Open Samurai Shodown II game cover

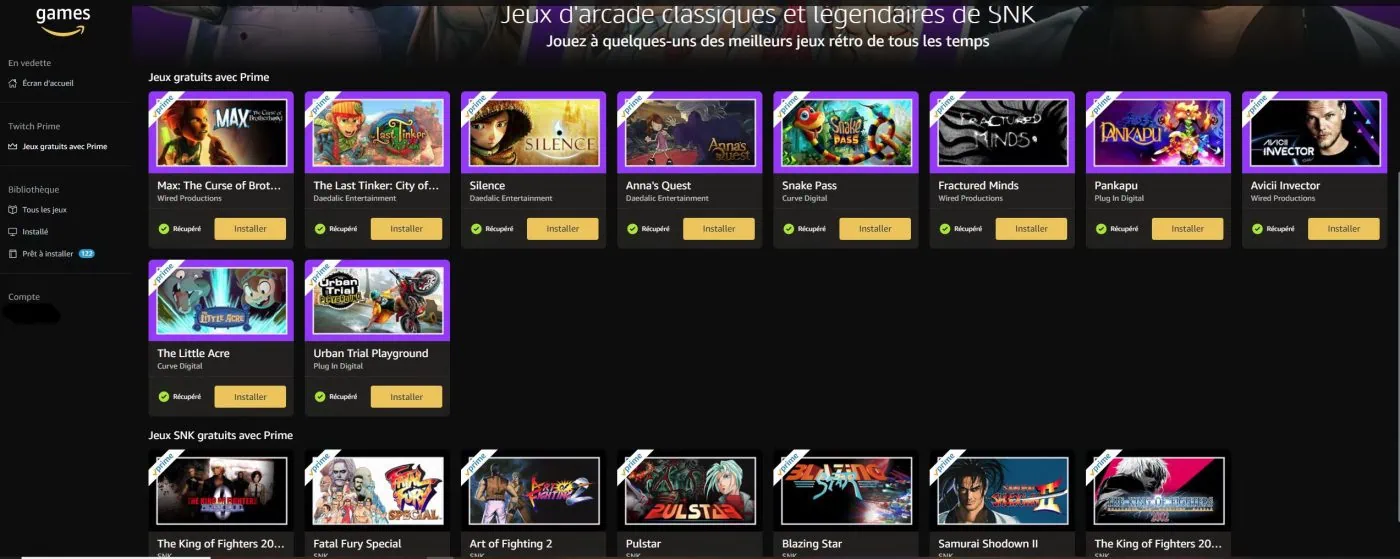coord(1002,490)
